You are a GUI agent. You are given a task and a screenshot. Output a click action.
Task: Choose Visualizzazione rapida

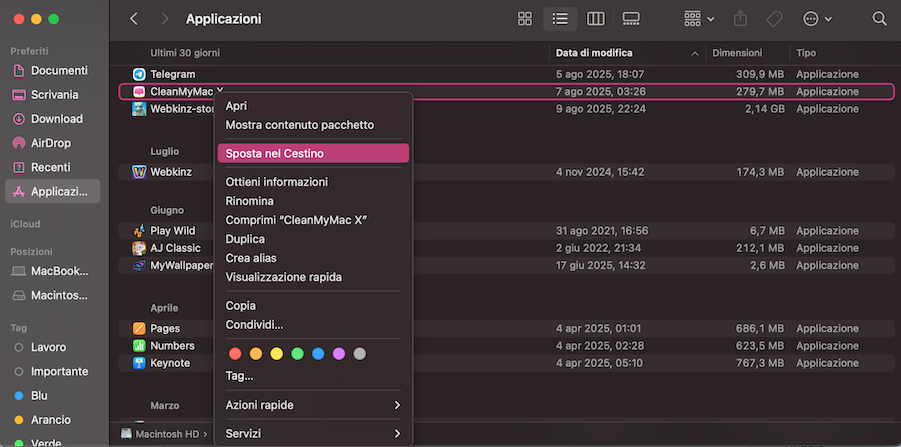pyautogui.click(x=313, y=277)
